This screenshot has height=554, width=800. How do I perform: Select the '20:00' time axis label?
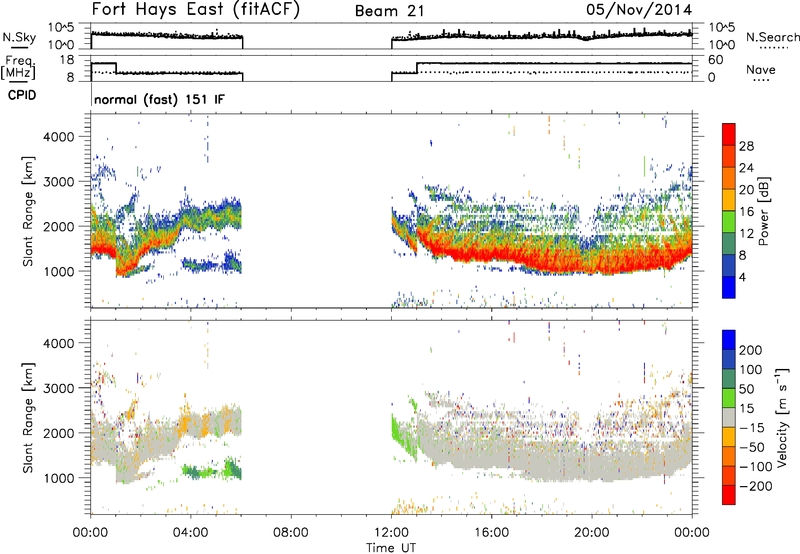click(591, 533)
